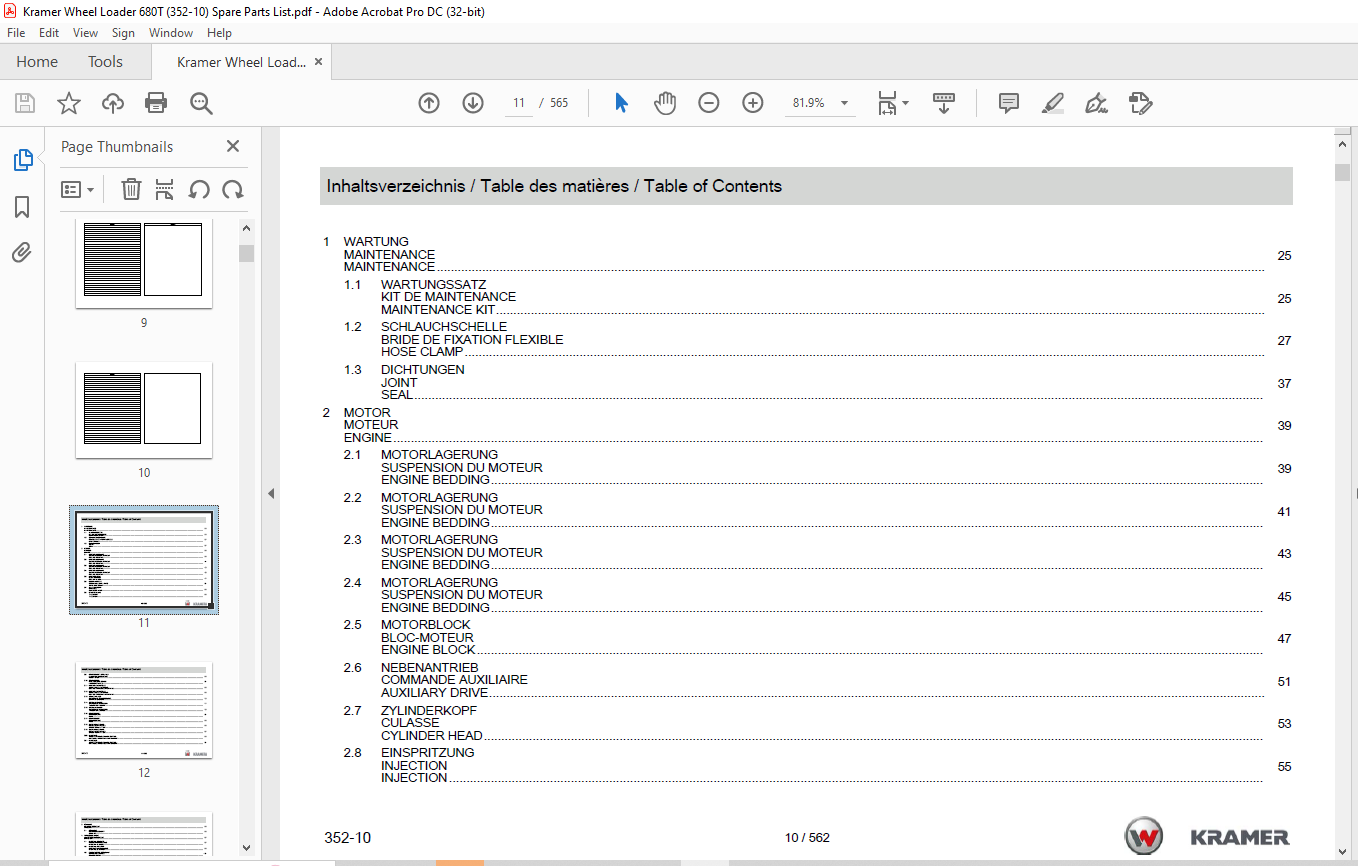The width and height of the screenshot is (1358, 866).
Task: Click the Save file icon
Action: coord(25,103)
